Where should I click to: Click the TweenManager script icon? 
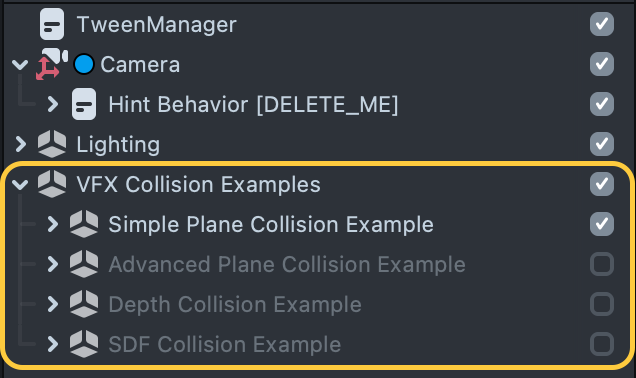pyautogui.click(x=52, y=24)
